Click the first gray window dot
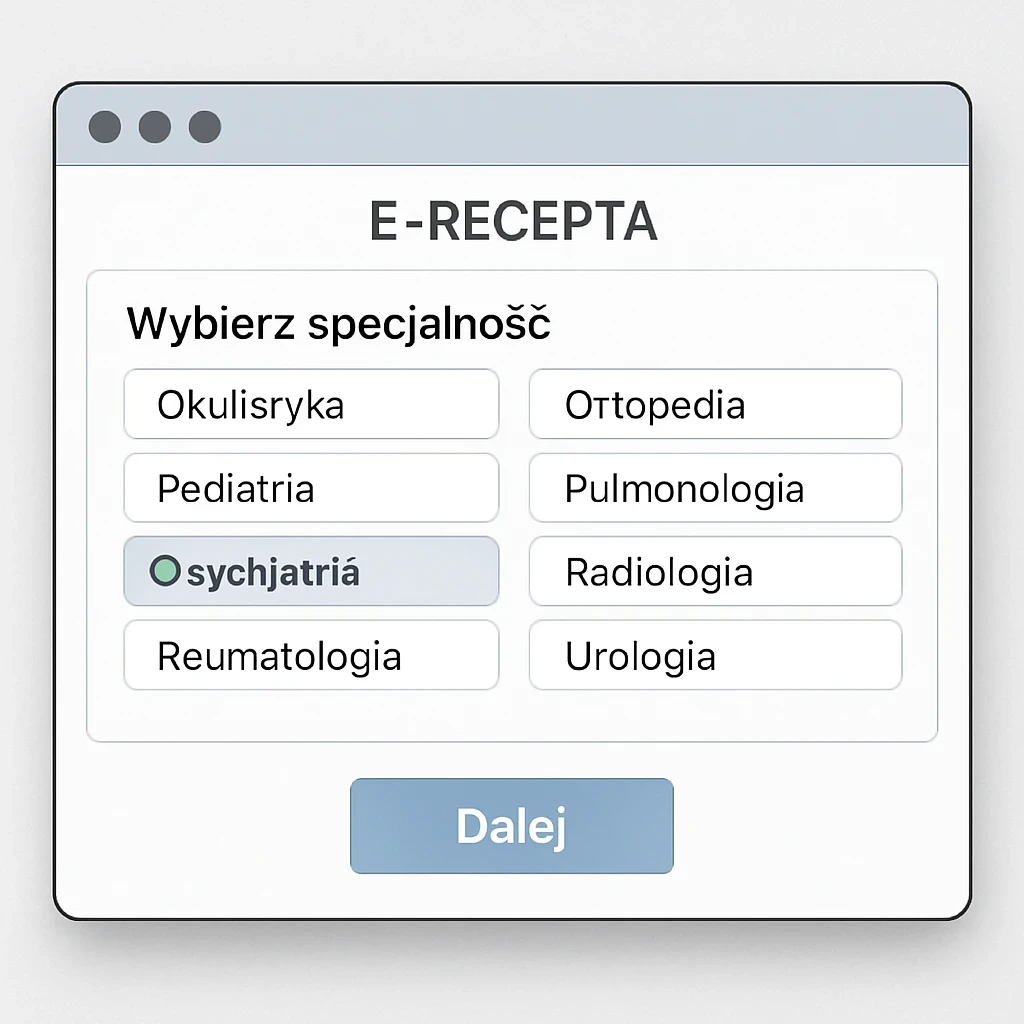 tap(105, 127)
